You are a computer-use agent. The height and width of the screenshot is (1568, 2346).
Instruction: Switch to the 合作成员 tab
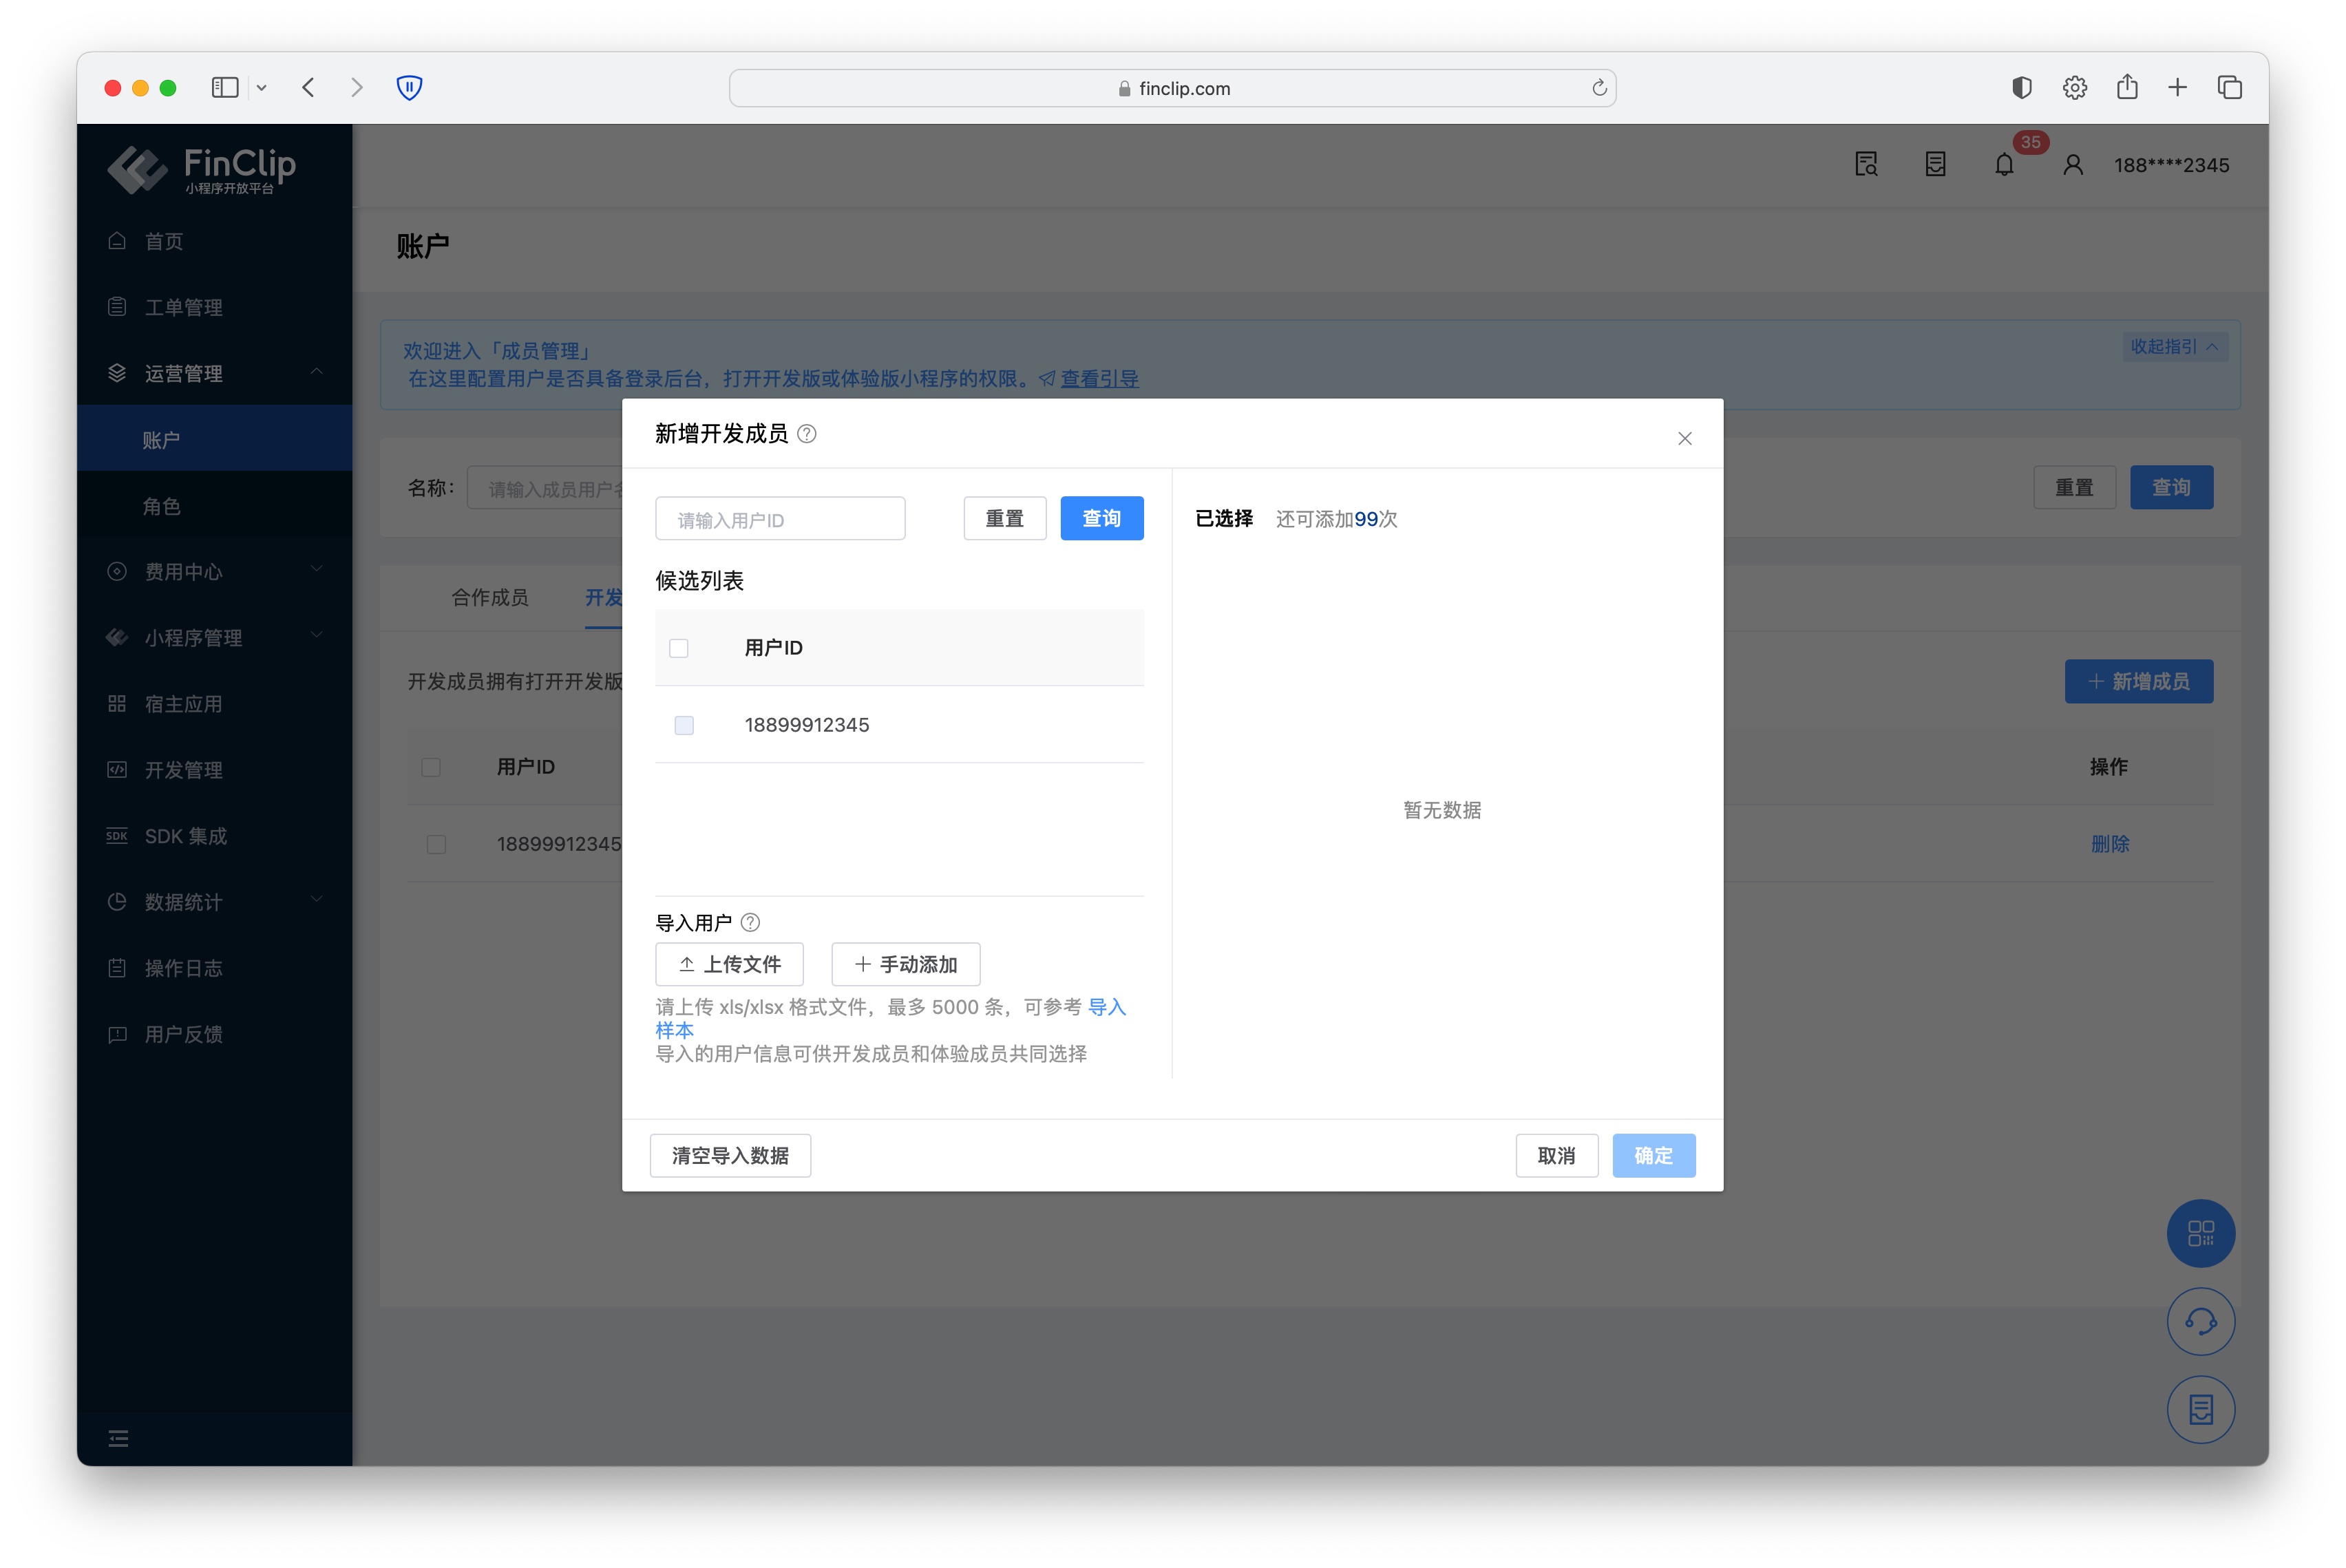[x=490, y=597]
